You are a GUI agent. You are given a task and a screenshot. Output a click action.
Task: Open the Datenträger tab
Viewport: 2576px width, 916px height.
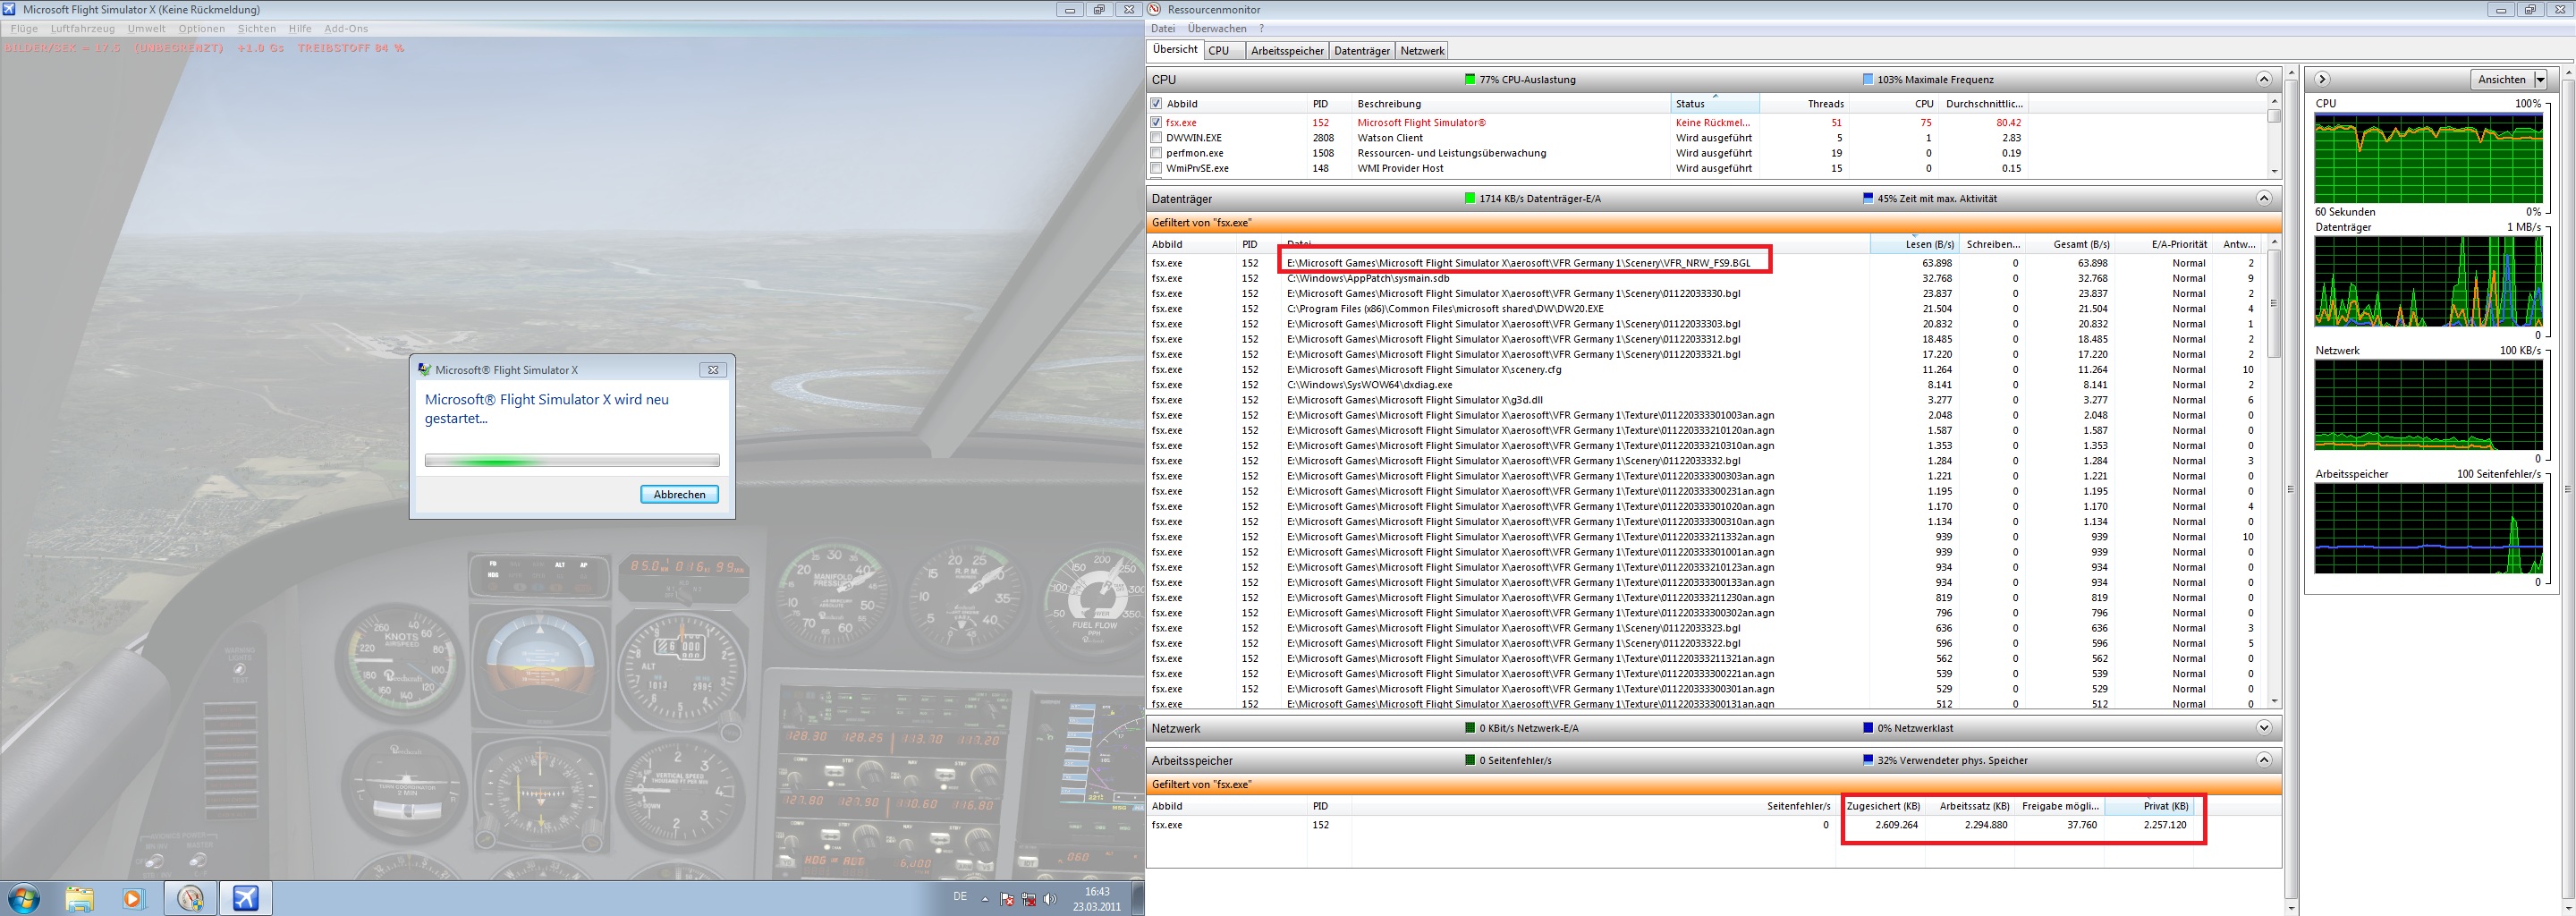(x=1362, y=51)
